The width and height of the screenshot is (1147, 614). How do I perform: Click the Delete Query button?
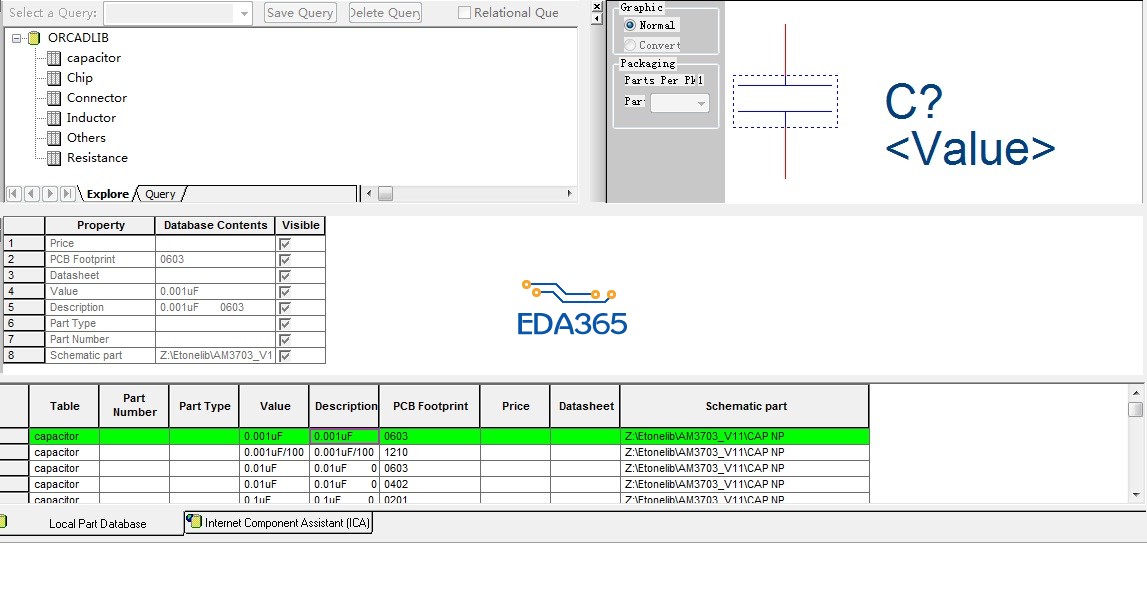tap(385, 13)
